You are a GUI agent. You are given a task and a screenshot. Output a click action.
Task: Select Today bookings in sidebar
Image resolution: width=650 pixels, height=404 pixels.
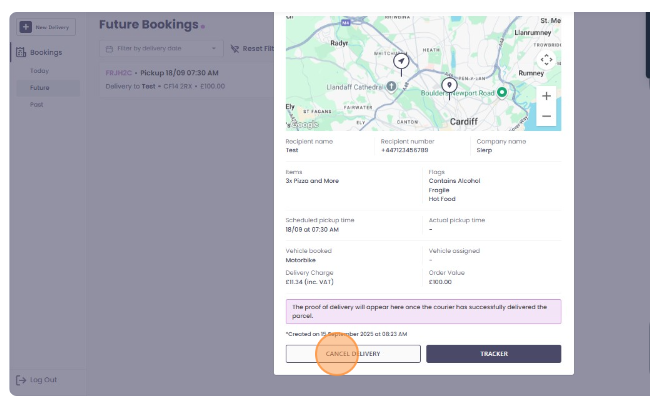tap(39, 71)
